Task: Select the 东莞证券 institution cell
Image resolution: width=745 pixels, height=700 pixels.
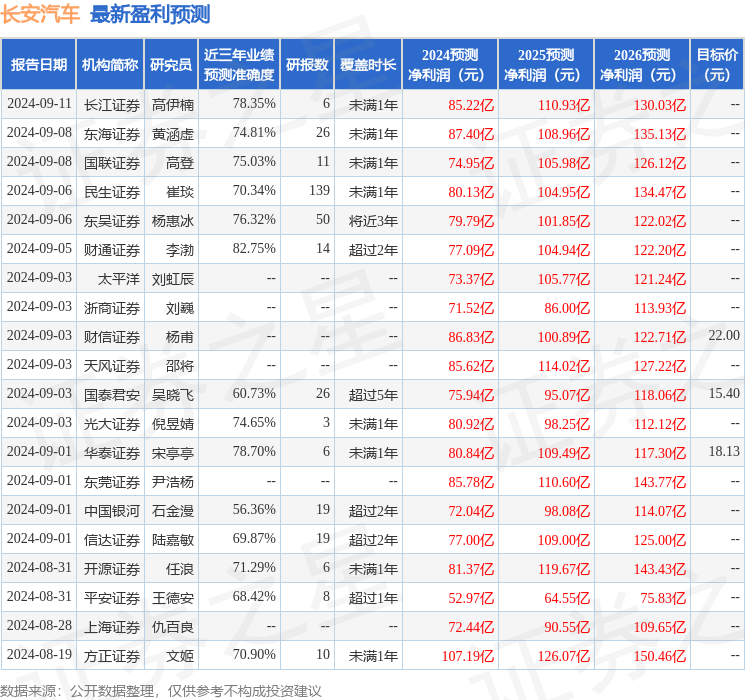Action: pyautogui.click(x=112, y=482)
